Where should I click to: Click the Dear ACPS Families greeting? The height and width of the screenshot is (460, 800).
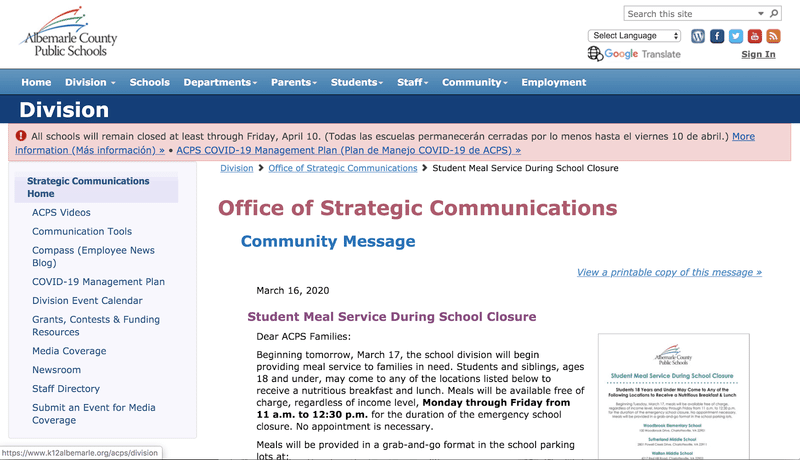(304, 337)
